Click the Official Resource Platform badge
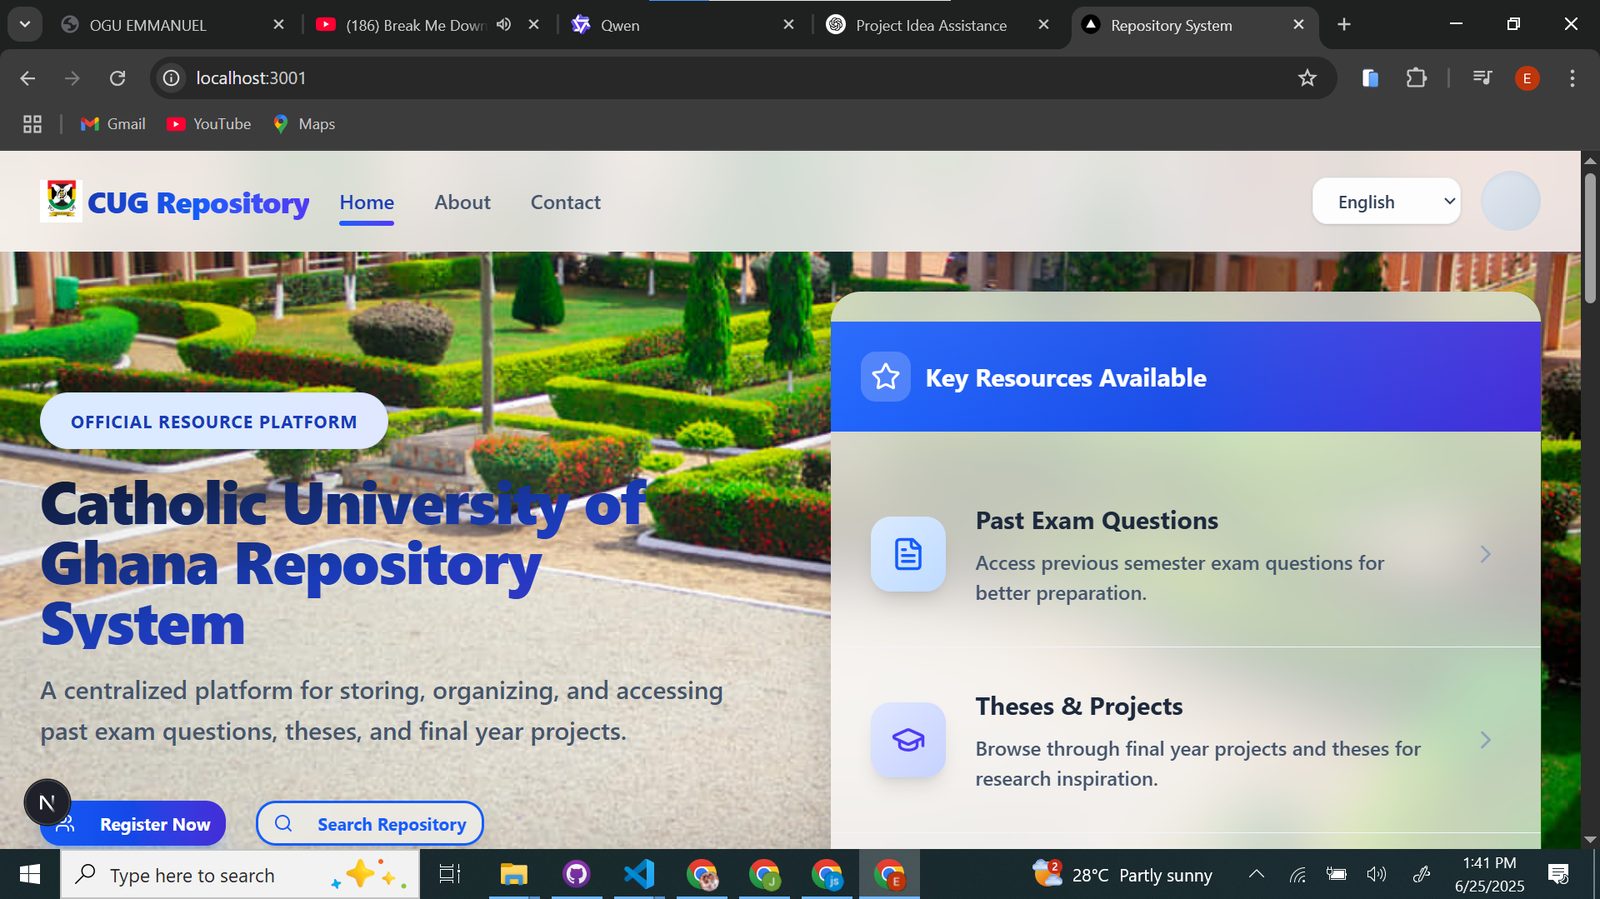Viewport: 1600px width, 899px height. click(x=214, y=421)
